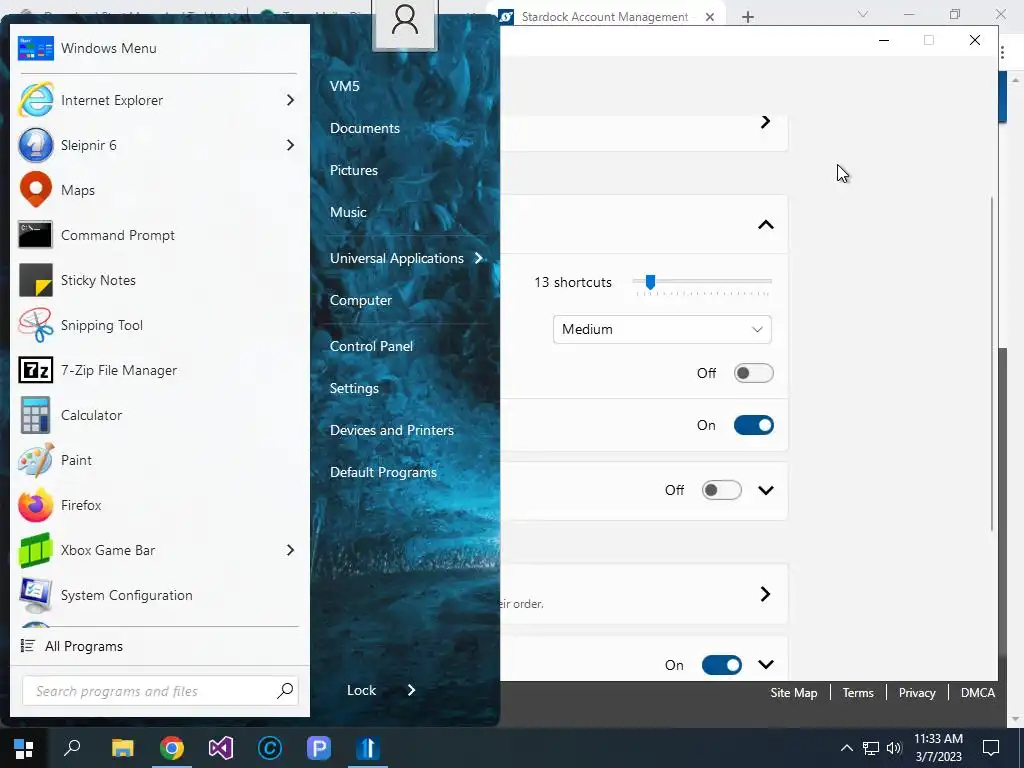The image size is (1024, 768).
Task: Switch to Chrome on the taskbar
Action: pos(172,748)
